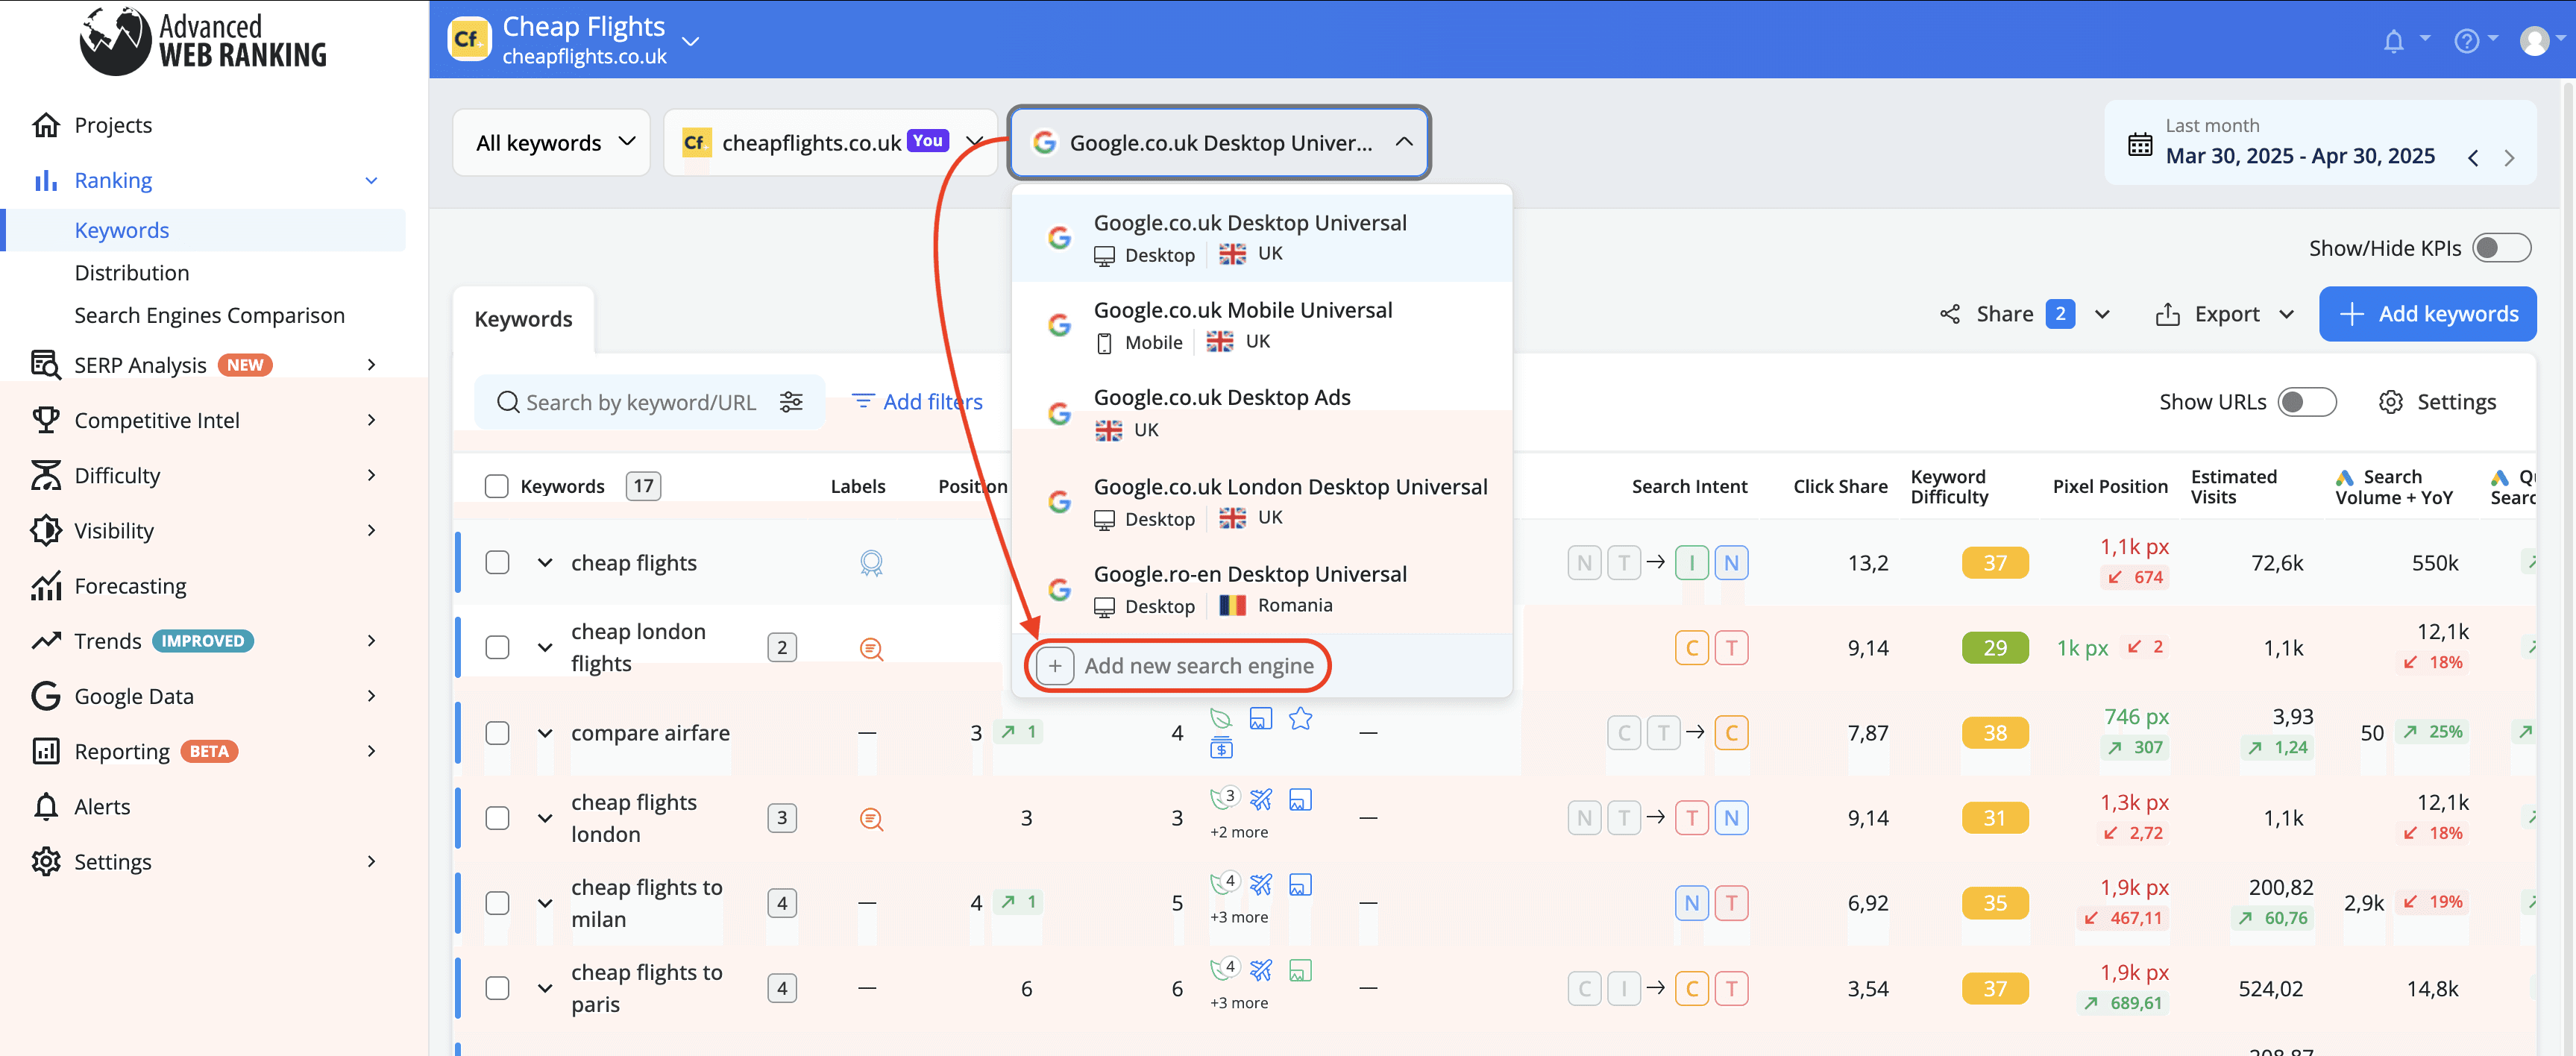2576x1056 pixels.
Task: Click the leaf icon on compare airfare row
Action: pos(1221,718)
